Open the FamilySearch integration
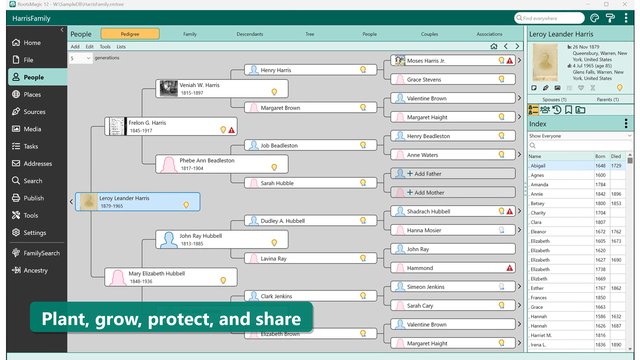Image resolution: width=640 pixels, height=360 pixels. point(37,253)
